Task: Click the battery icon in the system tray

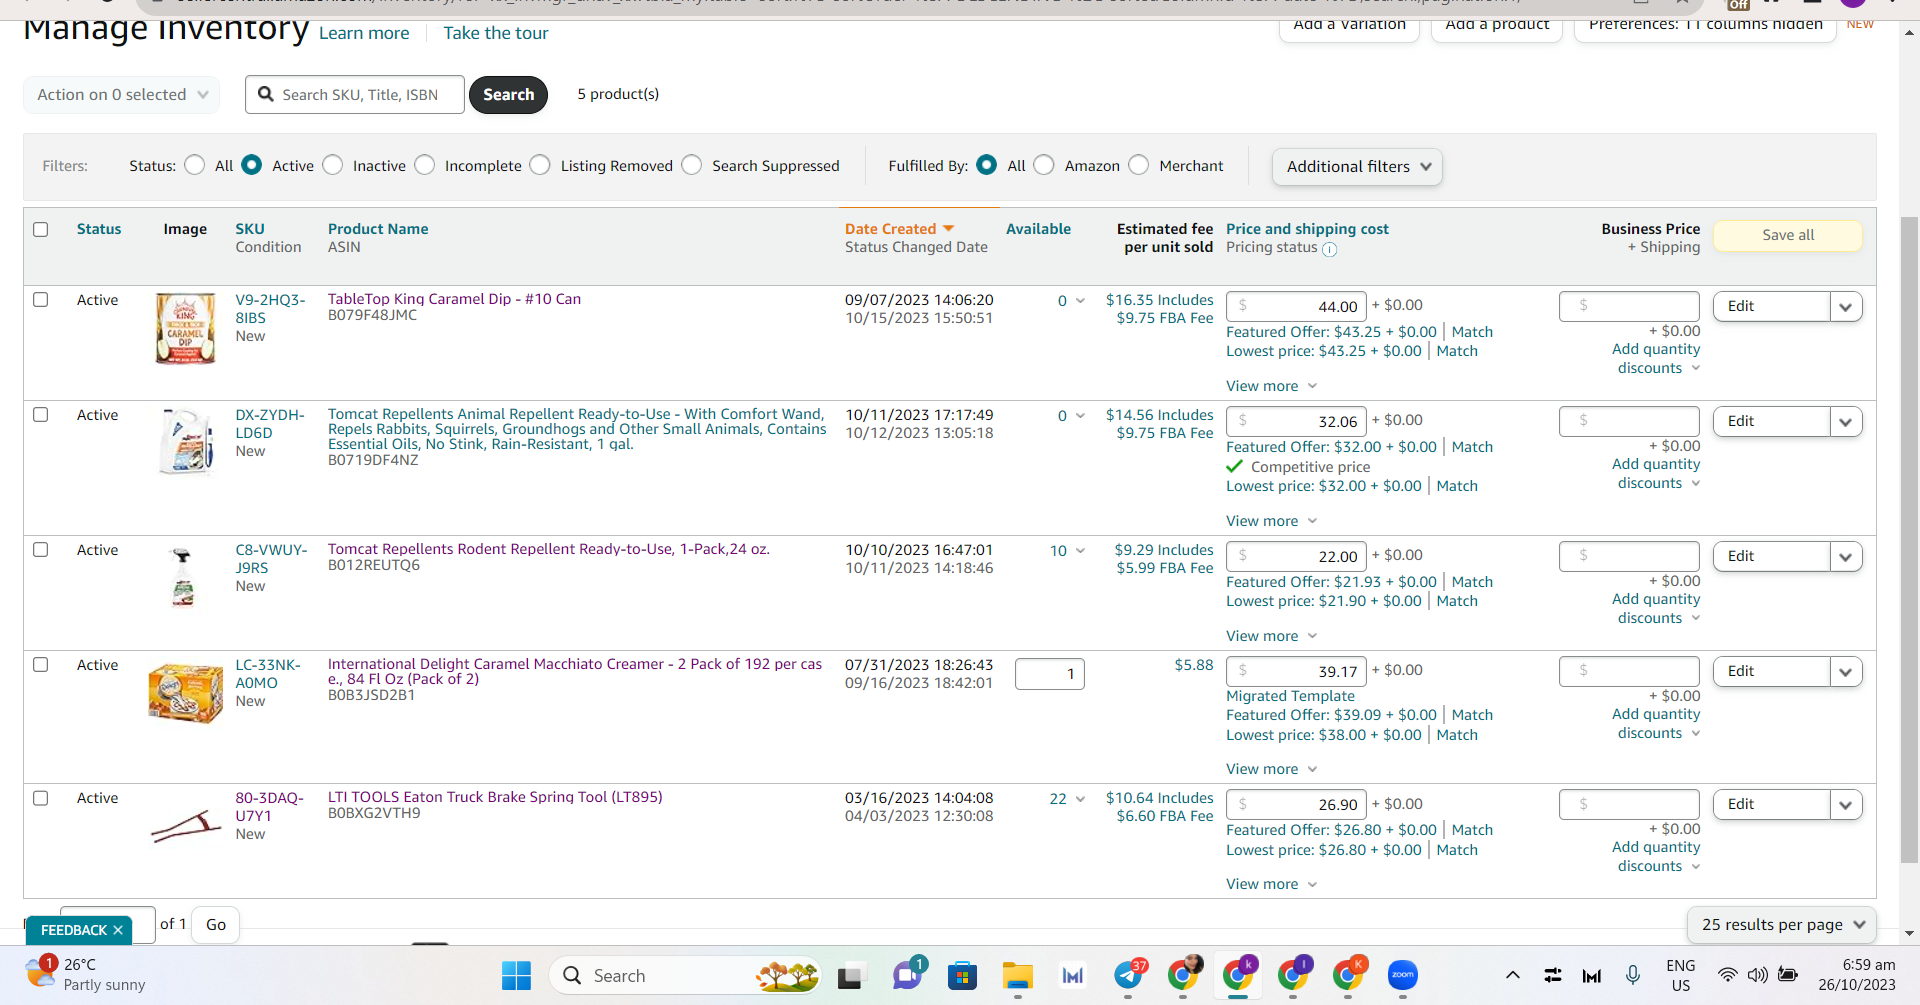Action: click(1788, 975)
